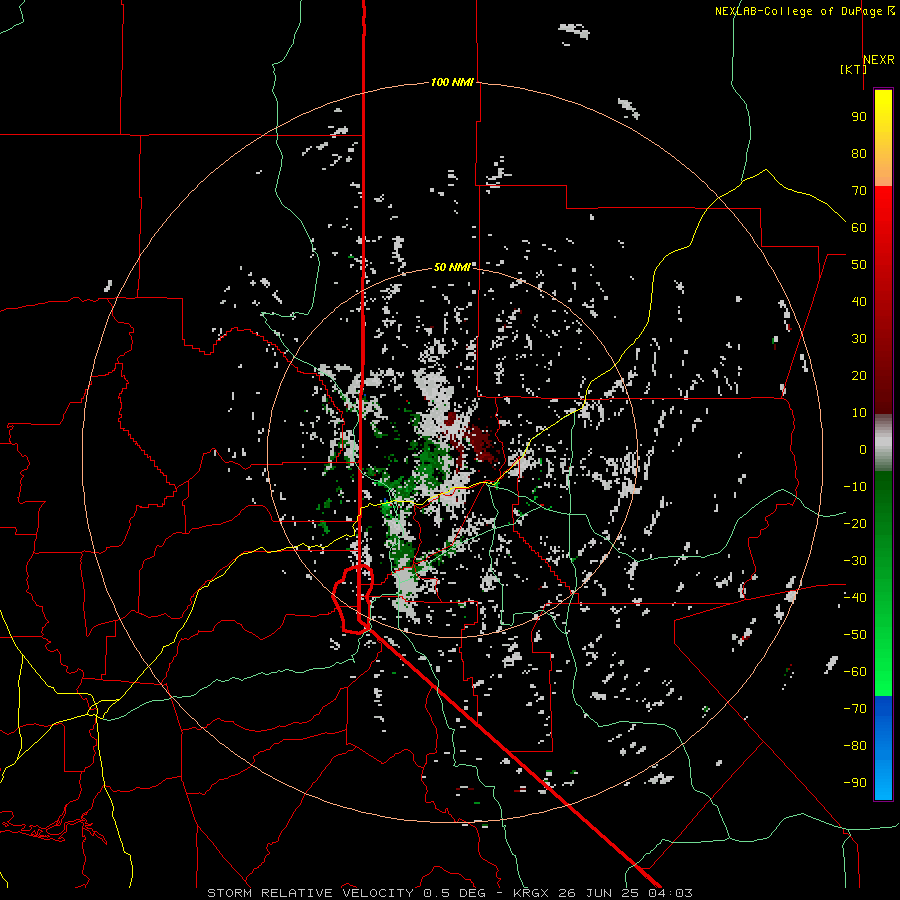Click the -80 value on the velocity scale
This screenshot has height=900, width=900.
click(855, 746)
